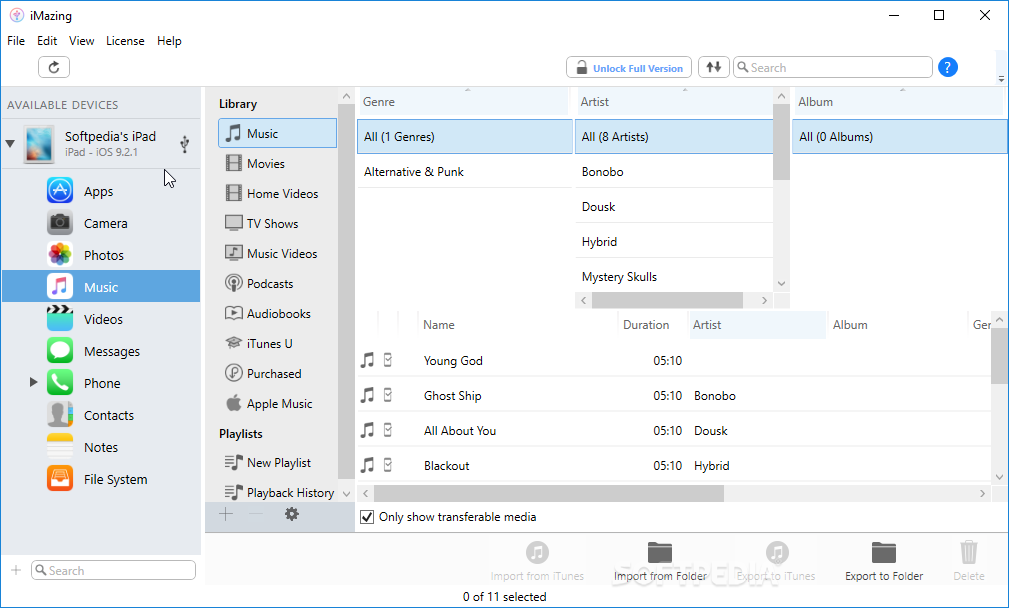Sort by Genre column header

point(463,102)
